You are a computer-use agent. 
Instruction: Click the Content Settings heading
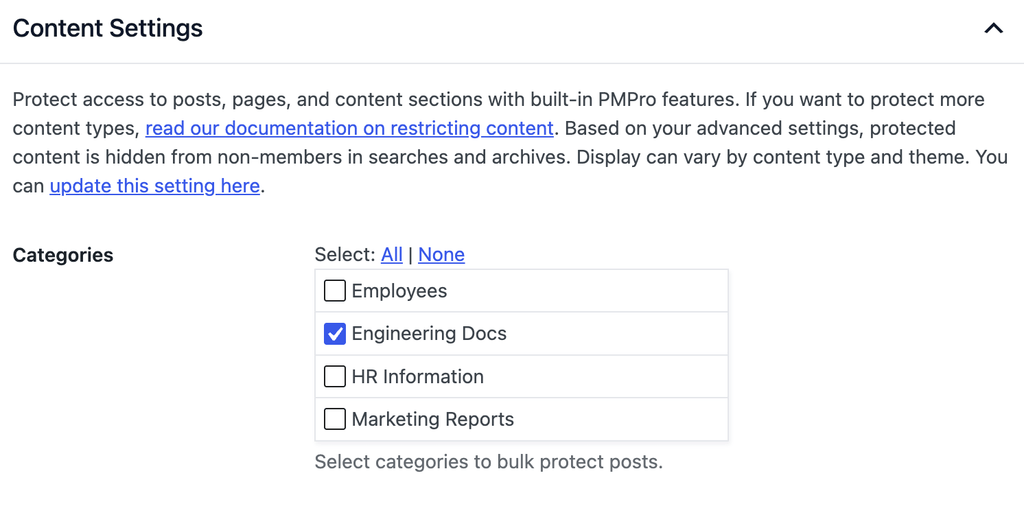(x=108, y=29)
